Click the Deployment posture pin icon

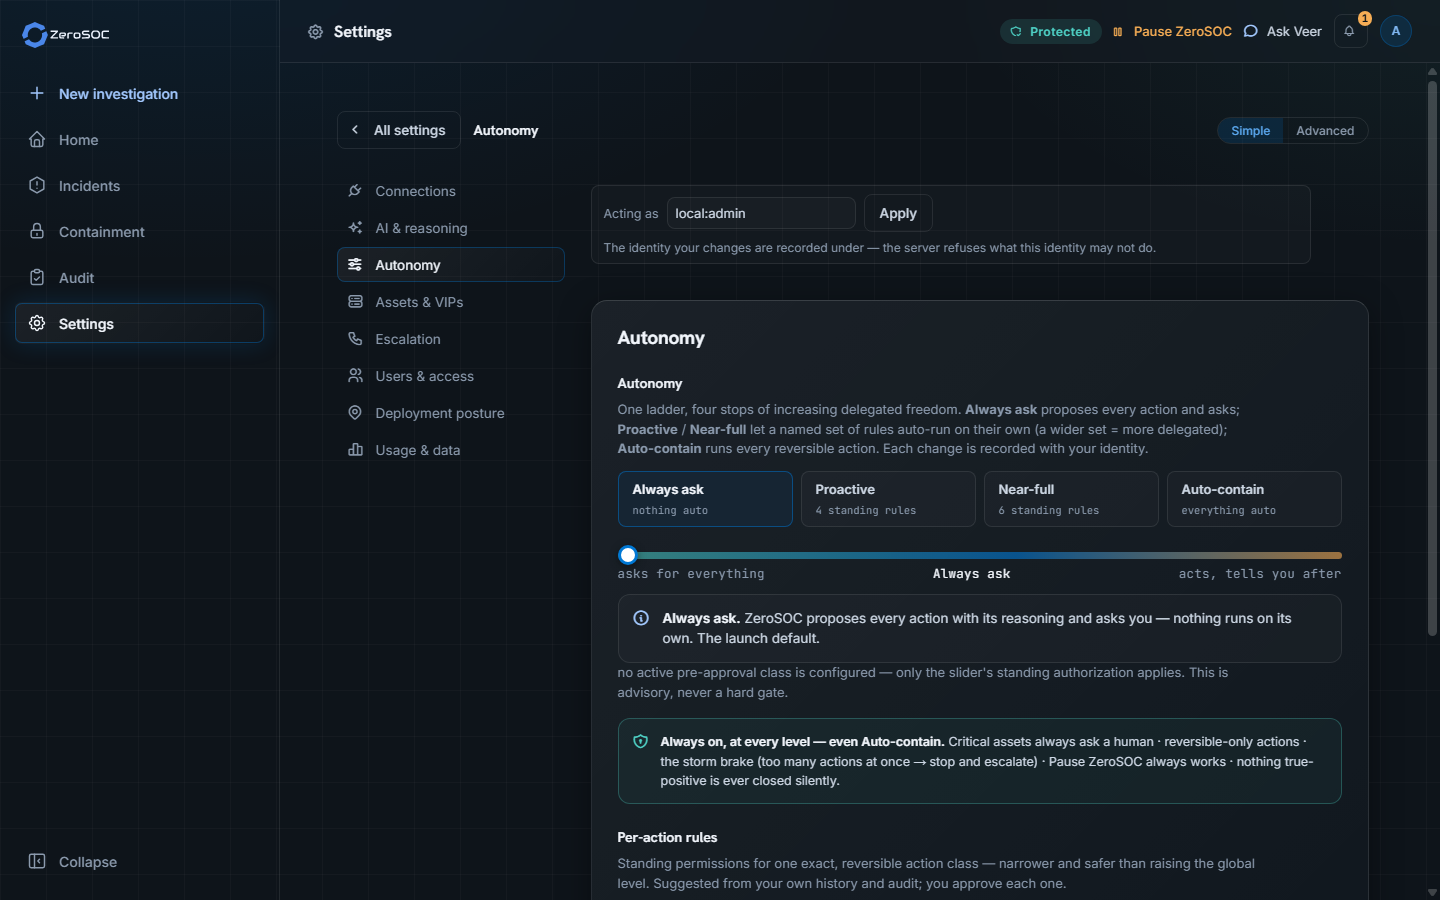[x=355, y=413]
